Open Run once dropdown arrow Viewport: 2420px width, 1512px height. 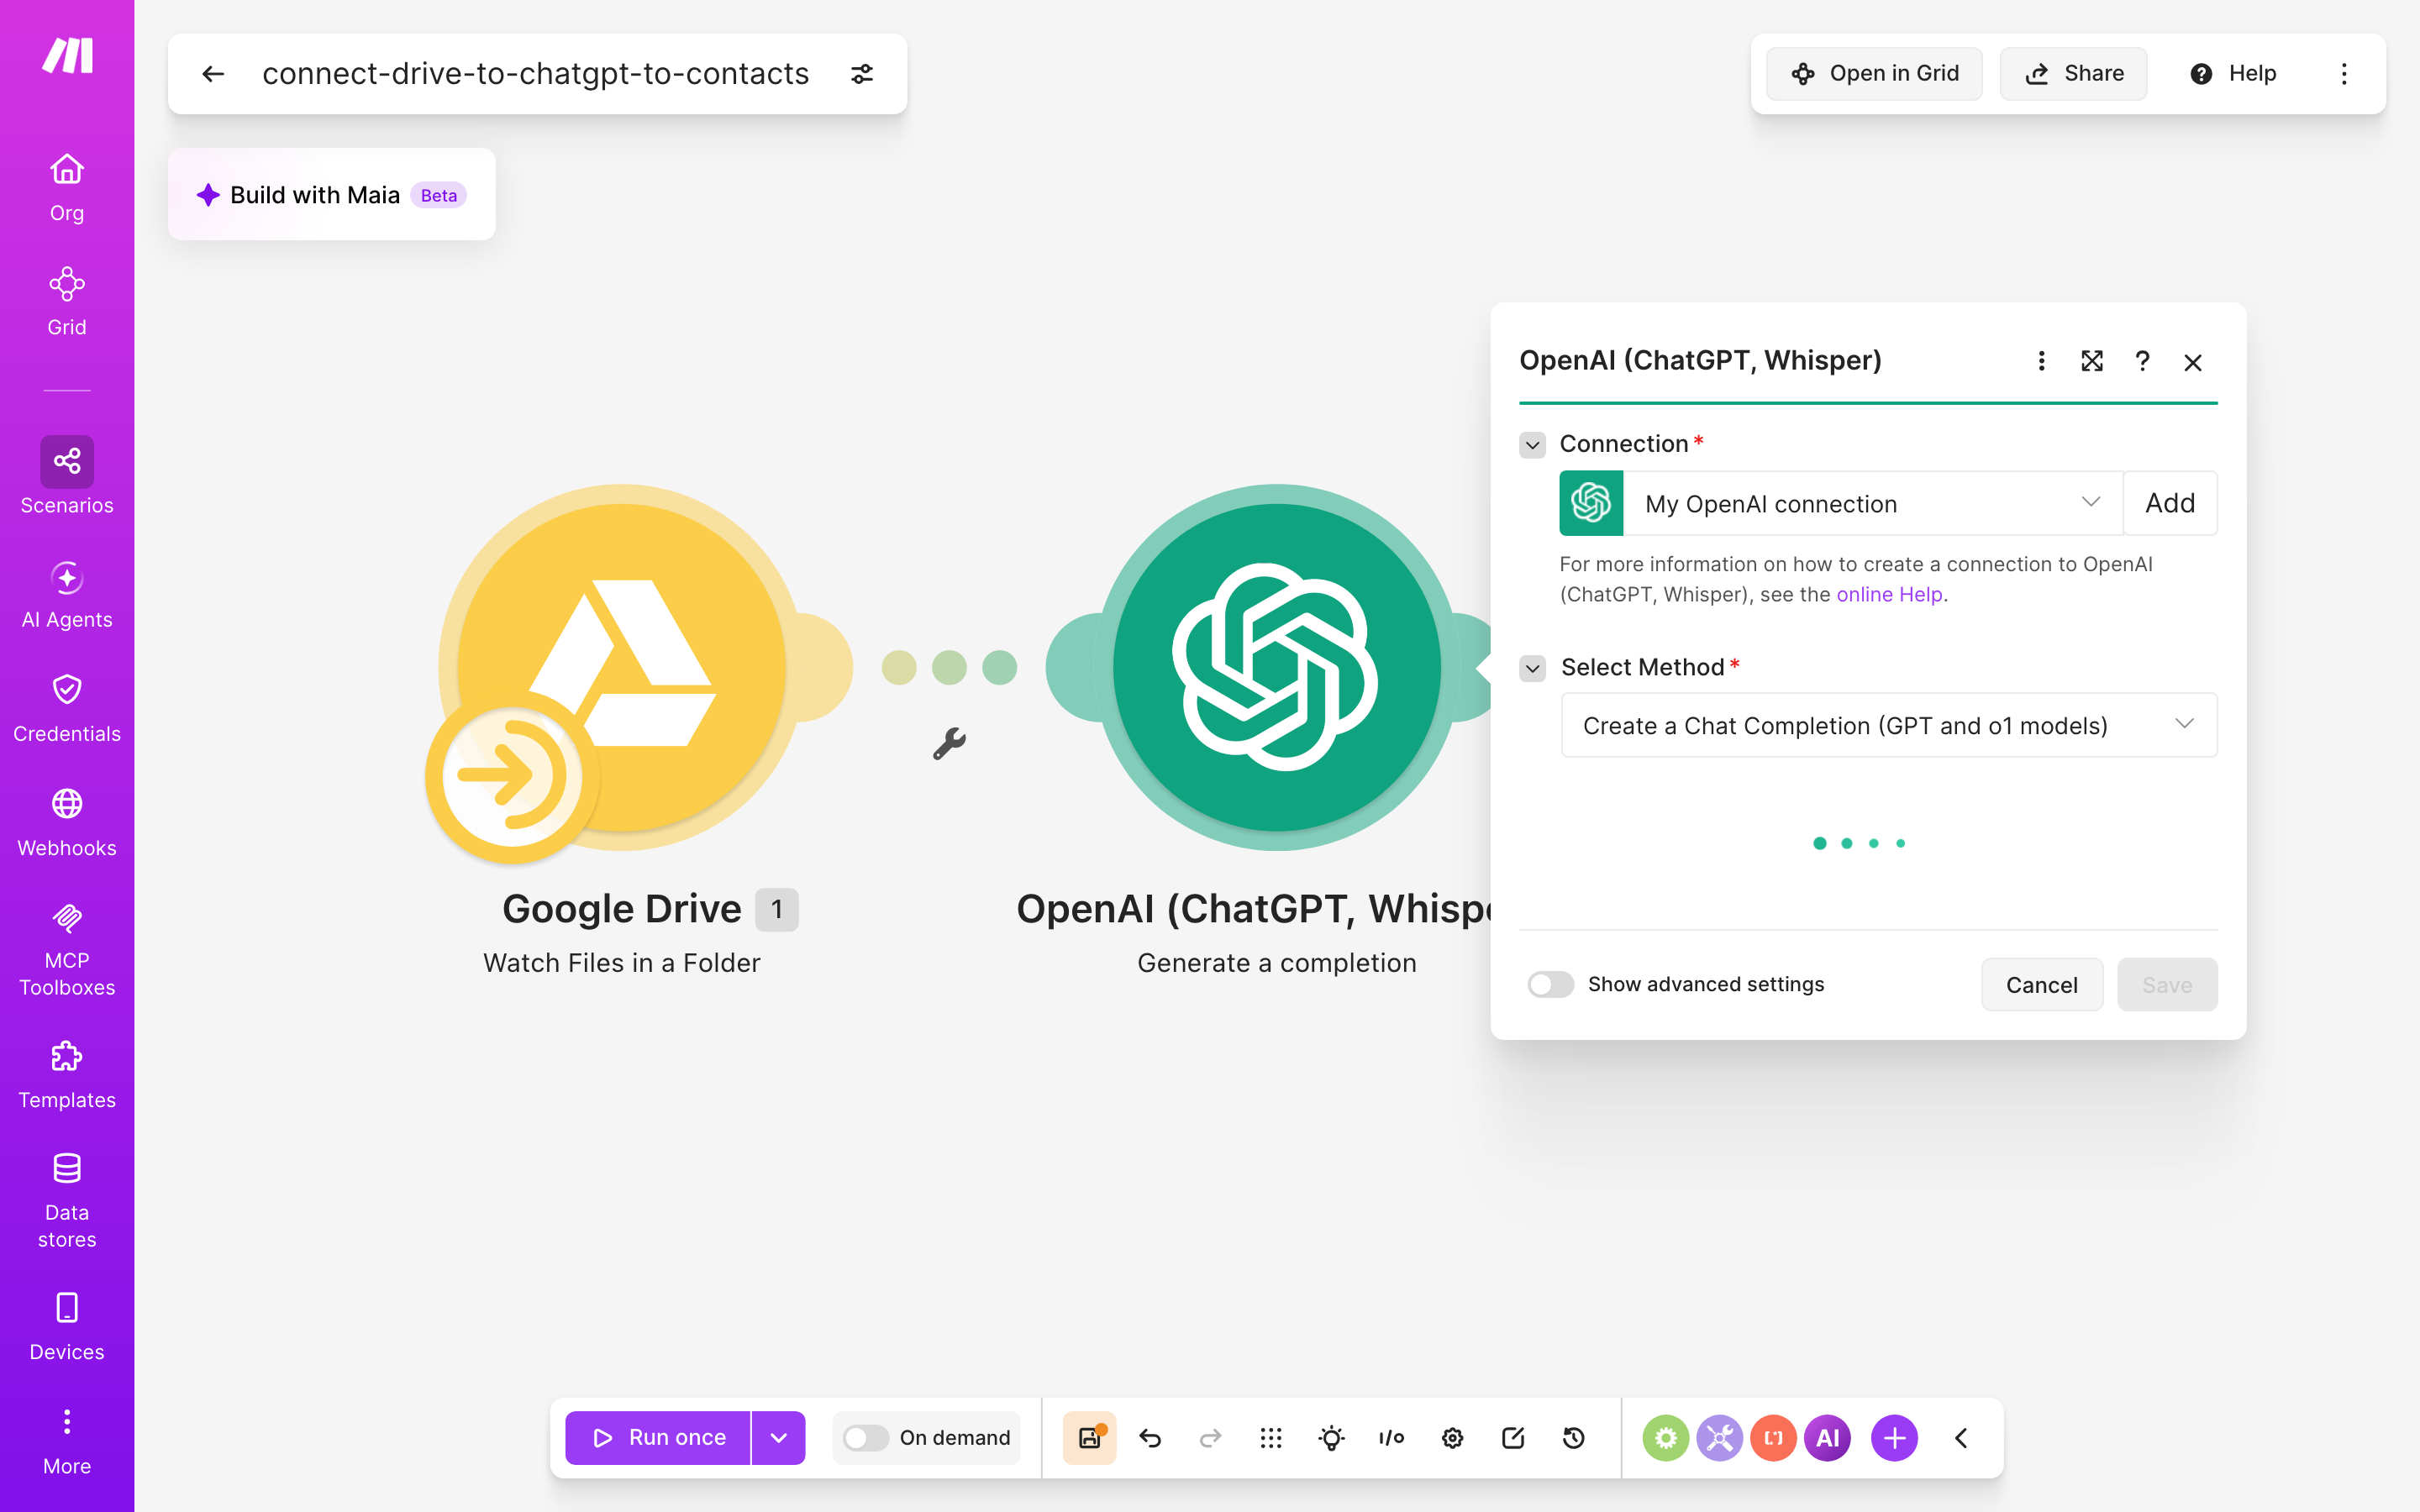[779, 1438]
